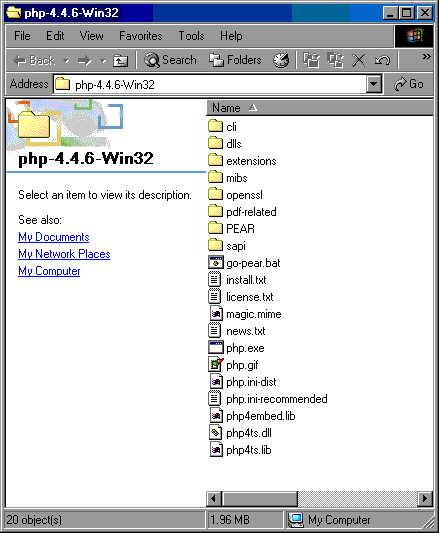Select the PEAR folder icon
This screenshot has width=439, height=533.
[215, 228]
